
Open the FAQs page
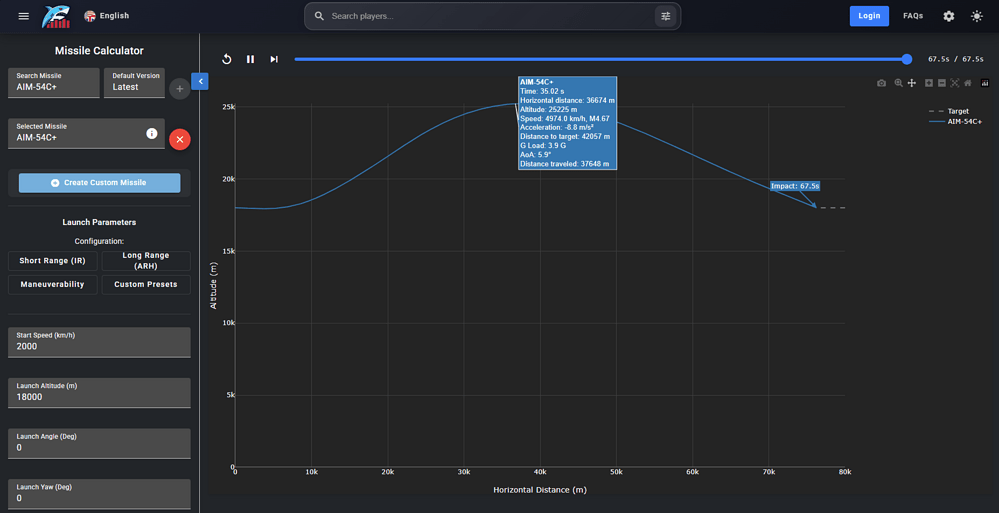(x=913, y=16)
